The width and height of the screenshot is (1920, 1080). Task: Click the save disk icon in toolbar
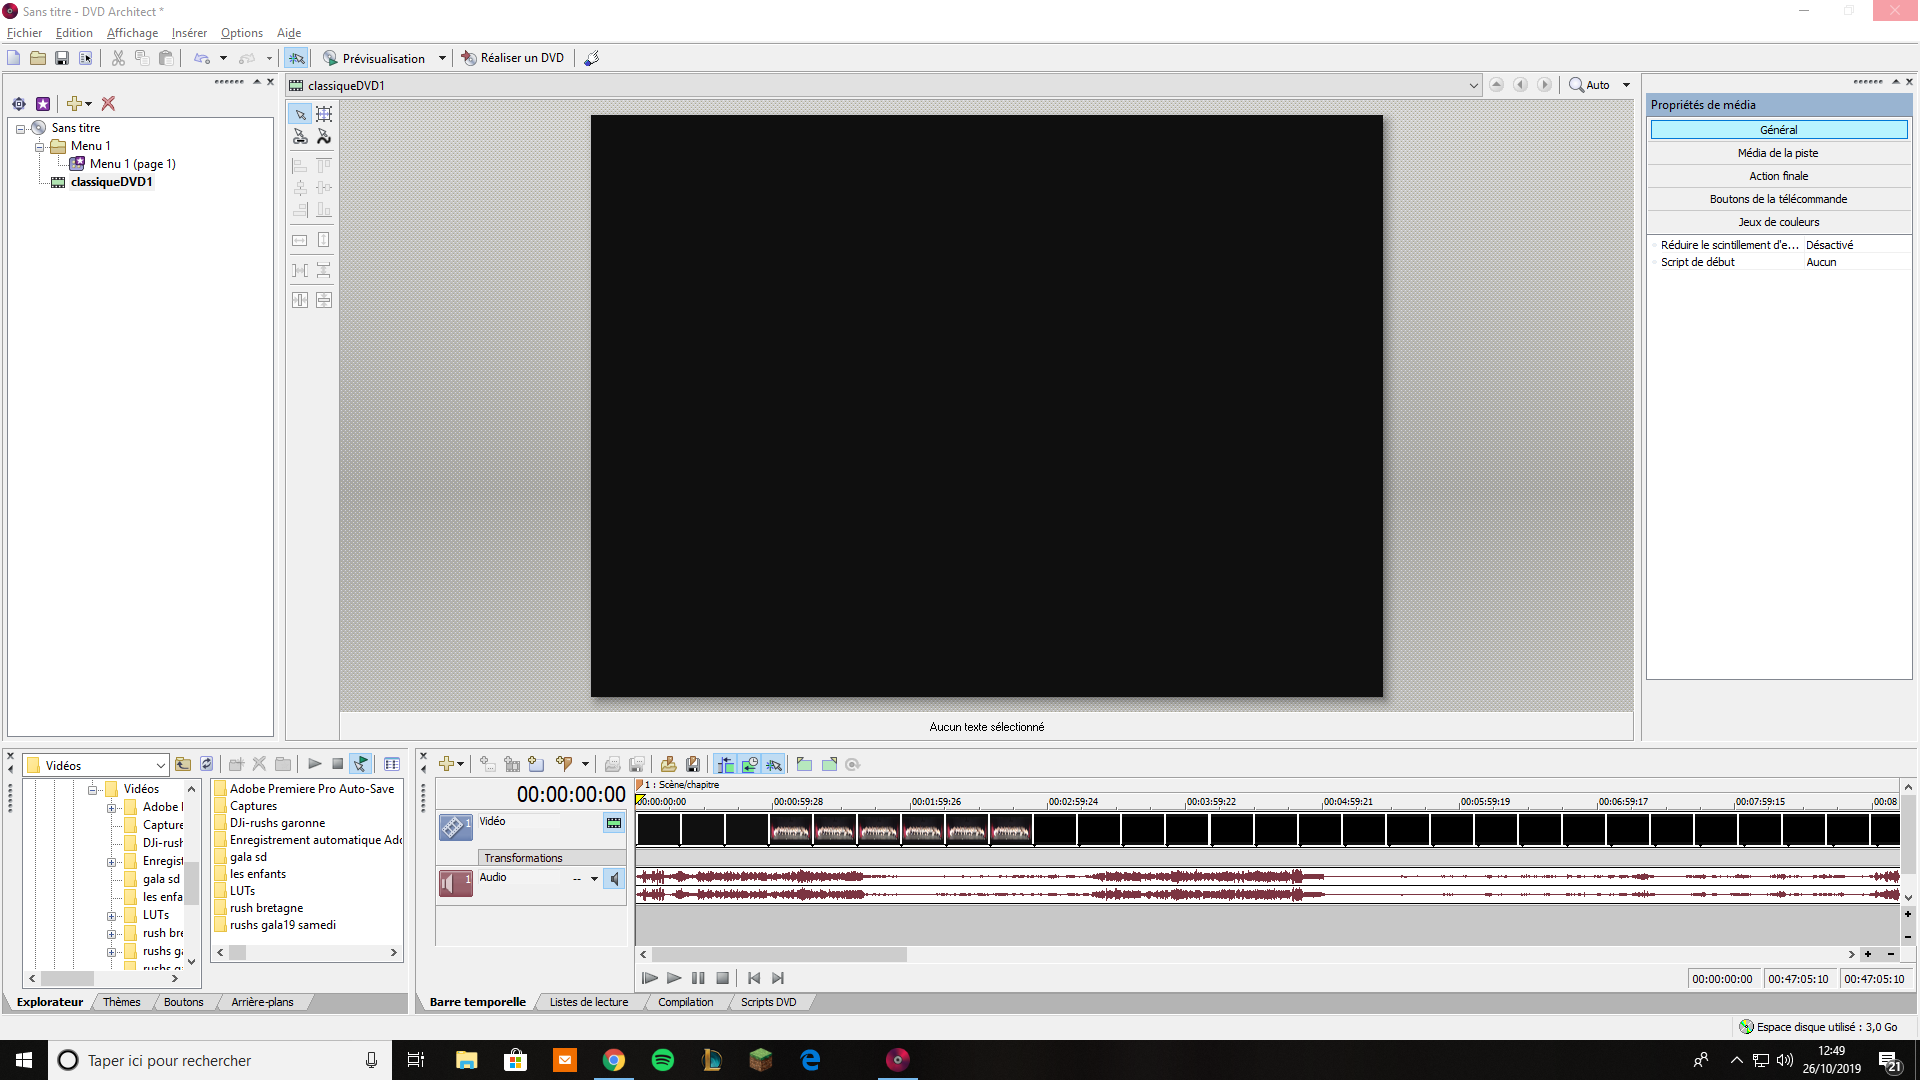[x=61, y=58]
